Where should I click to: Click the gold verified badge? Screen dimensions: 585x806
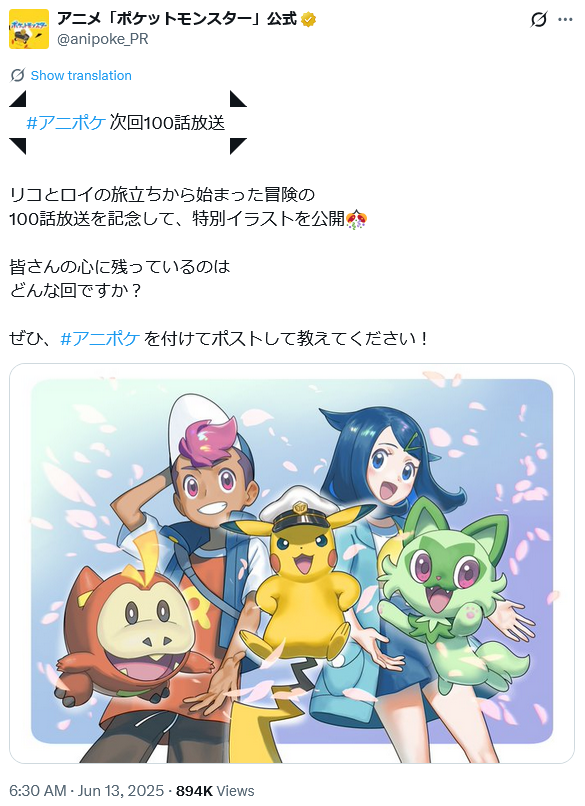click(308, 20)
